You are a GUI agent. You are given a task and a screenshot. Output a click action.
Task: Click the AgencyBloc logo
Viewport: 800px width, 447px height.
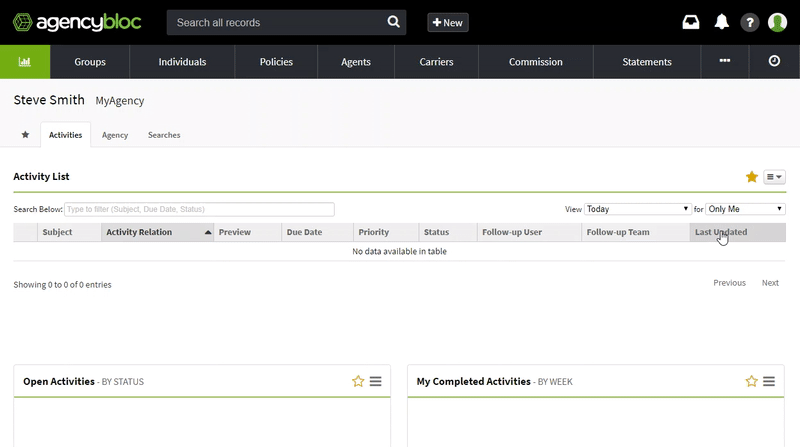pyautogui.click(x=77, y=22)
